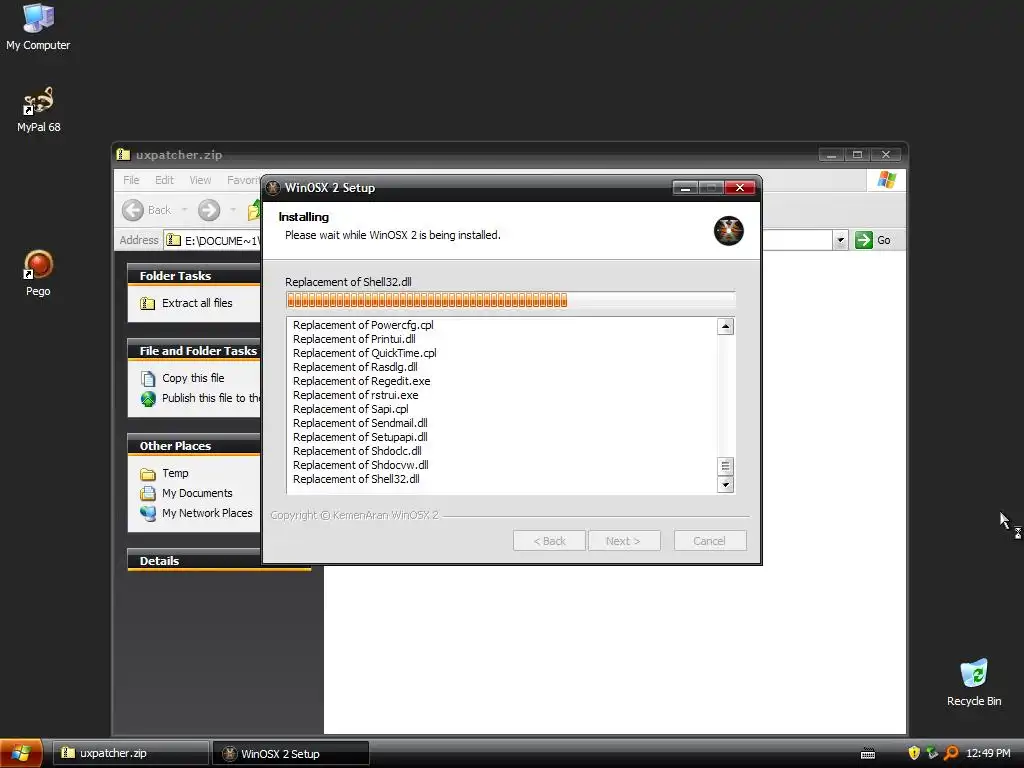The image size is (1024, 768).
Task: Click the security shield tray icon
Action: [x=914, y=753]
